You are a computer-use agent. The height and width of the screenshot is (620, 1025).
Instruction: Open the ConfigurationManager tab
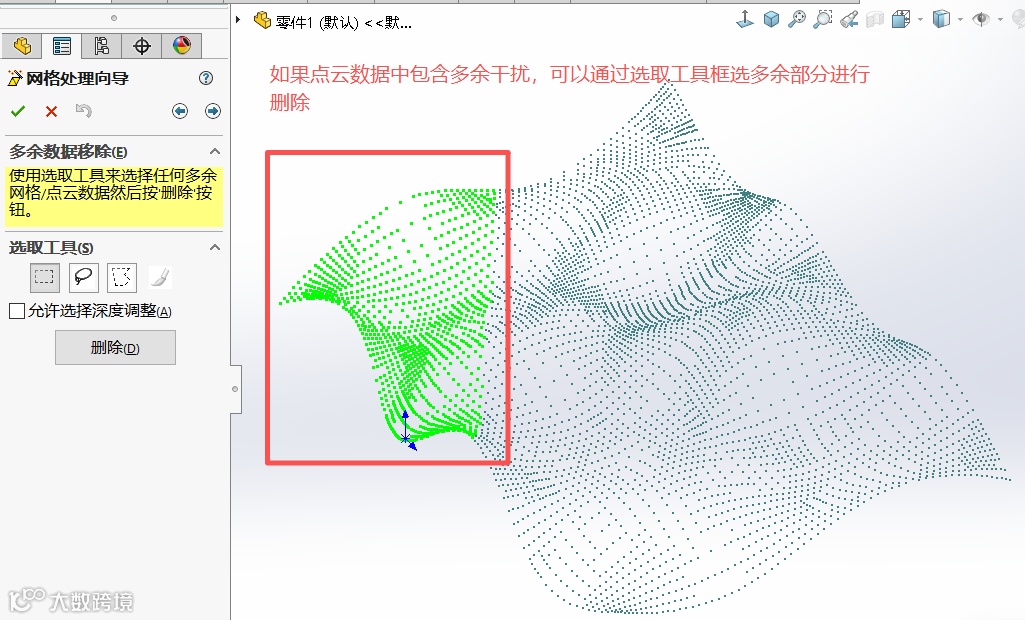(x=101, y=46)
